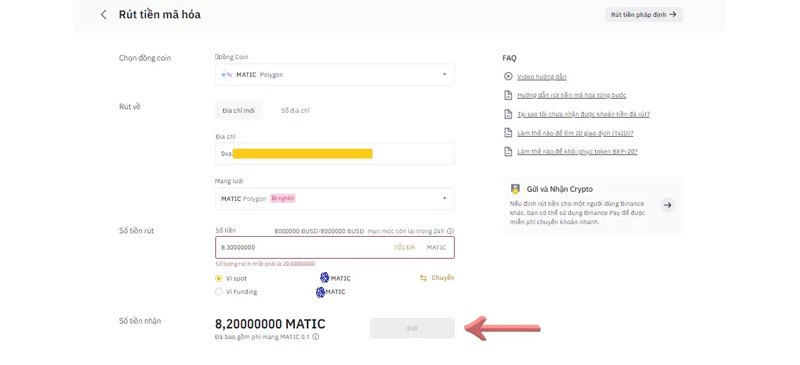Screen dimensions: 800x365
Task: Click the Ví Funding MATIC balance icon
Action: [x=320, y=292]
